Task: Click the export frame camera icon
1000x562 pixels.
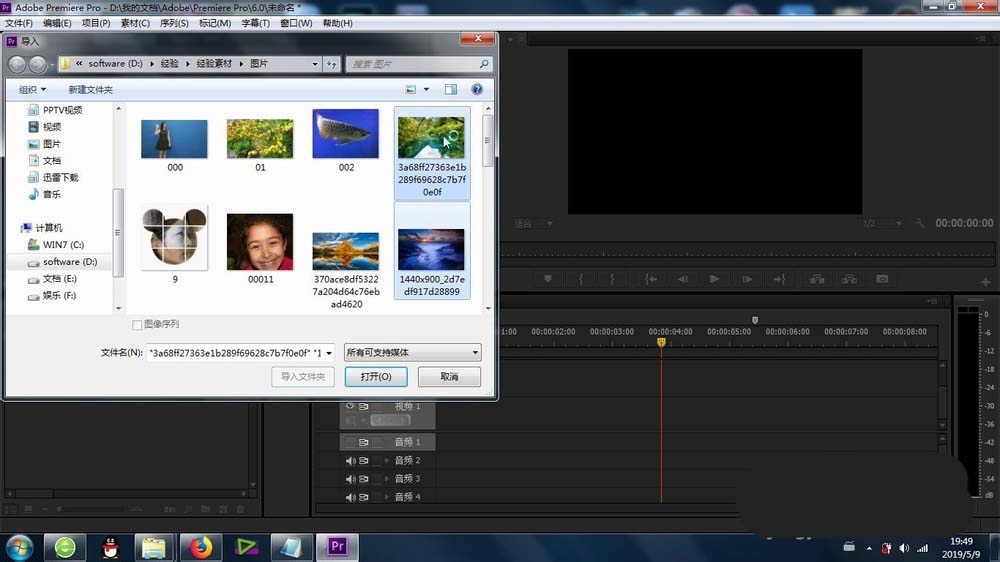Action: tap(882, 279)
